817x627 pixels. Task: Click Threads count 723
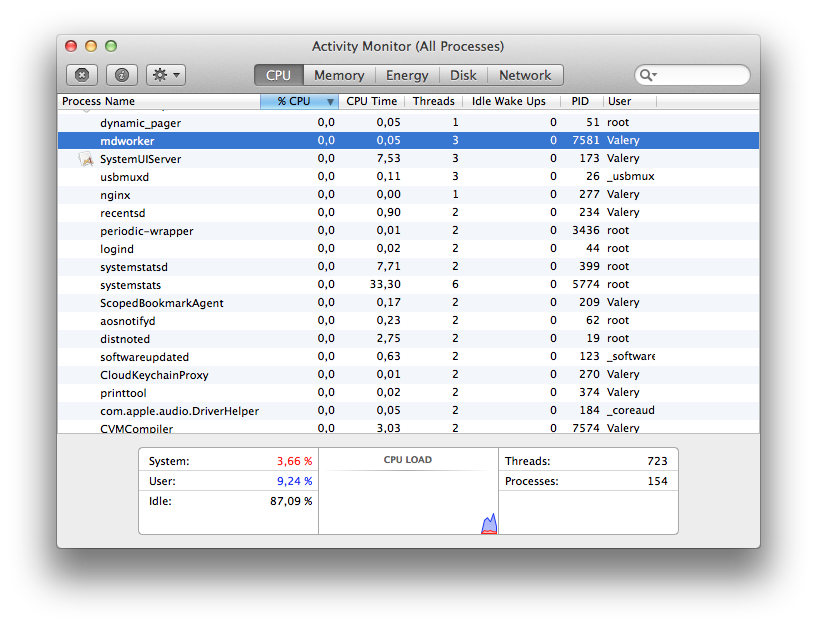pyautogui.click(x=657, y=461)
